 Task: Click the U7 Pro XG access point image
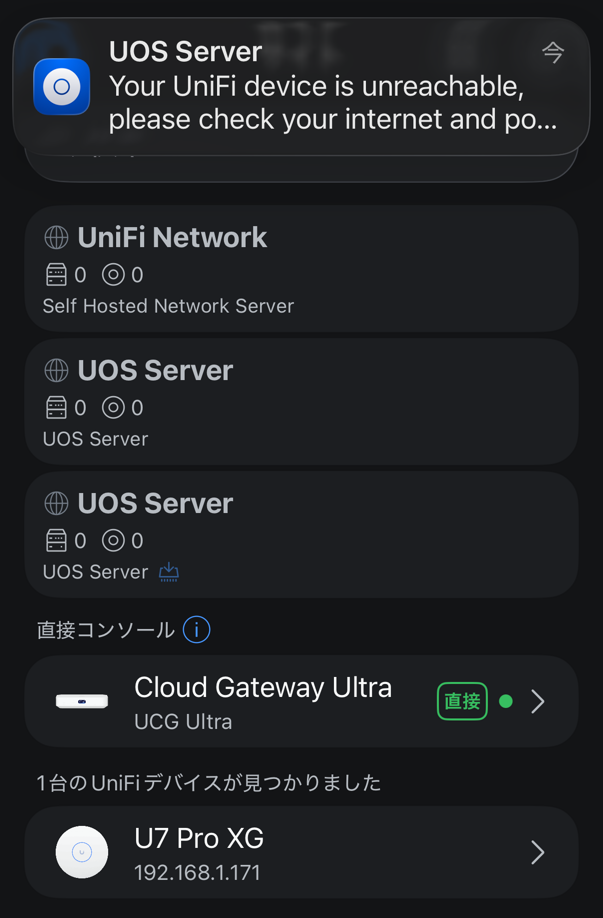[x=82, y=853]
